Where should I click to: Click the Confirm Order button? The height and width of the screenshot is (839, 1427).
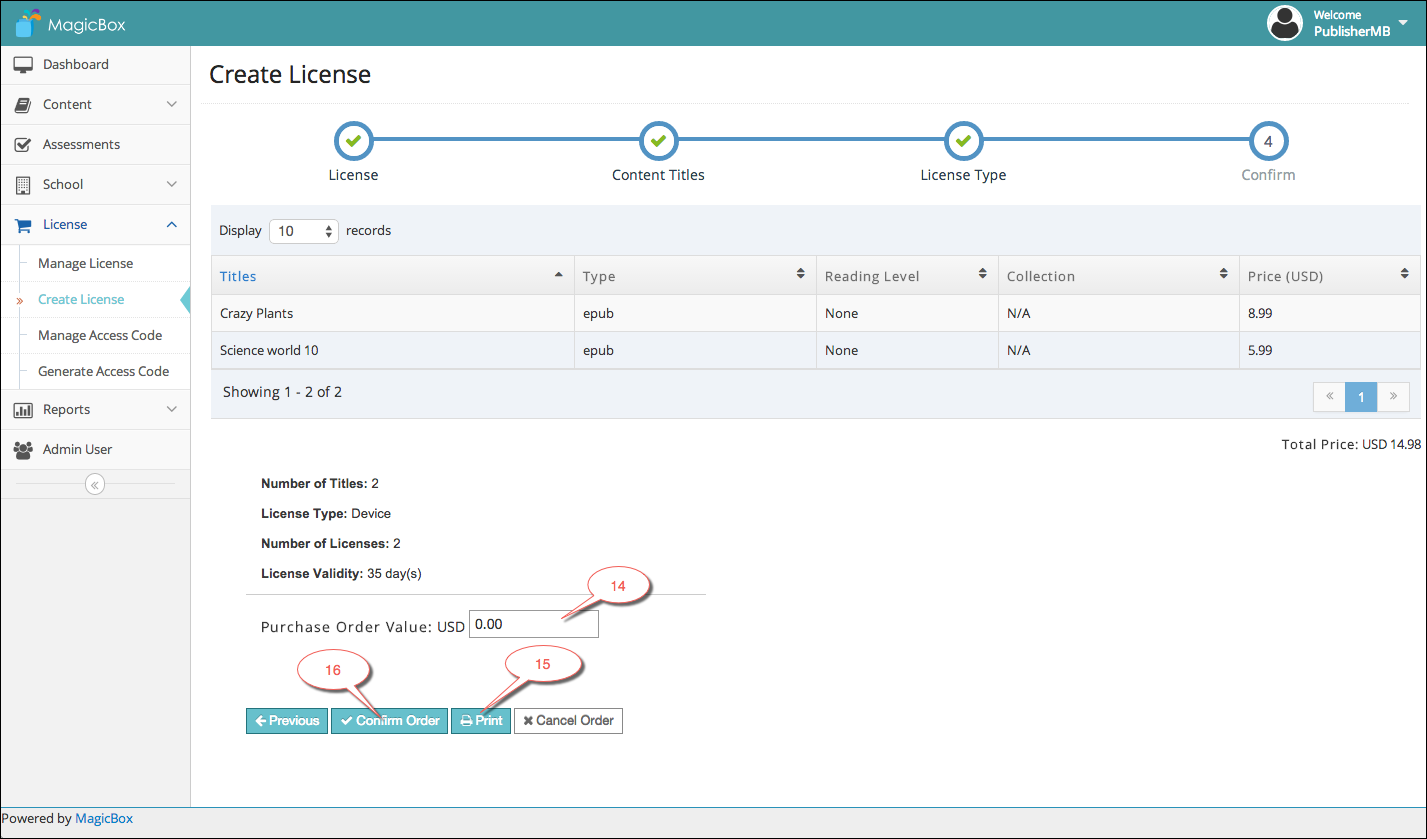389,721
